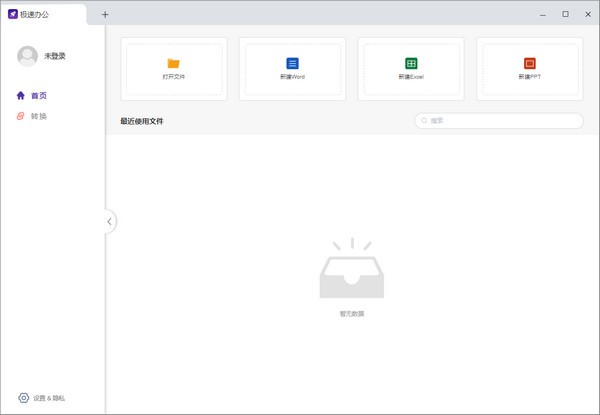Click the empty inbox tray illustration
The height and width of the screenshot is (415, 600).
click(351, 272)
